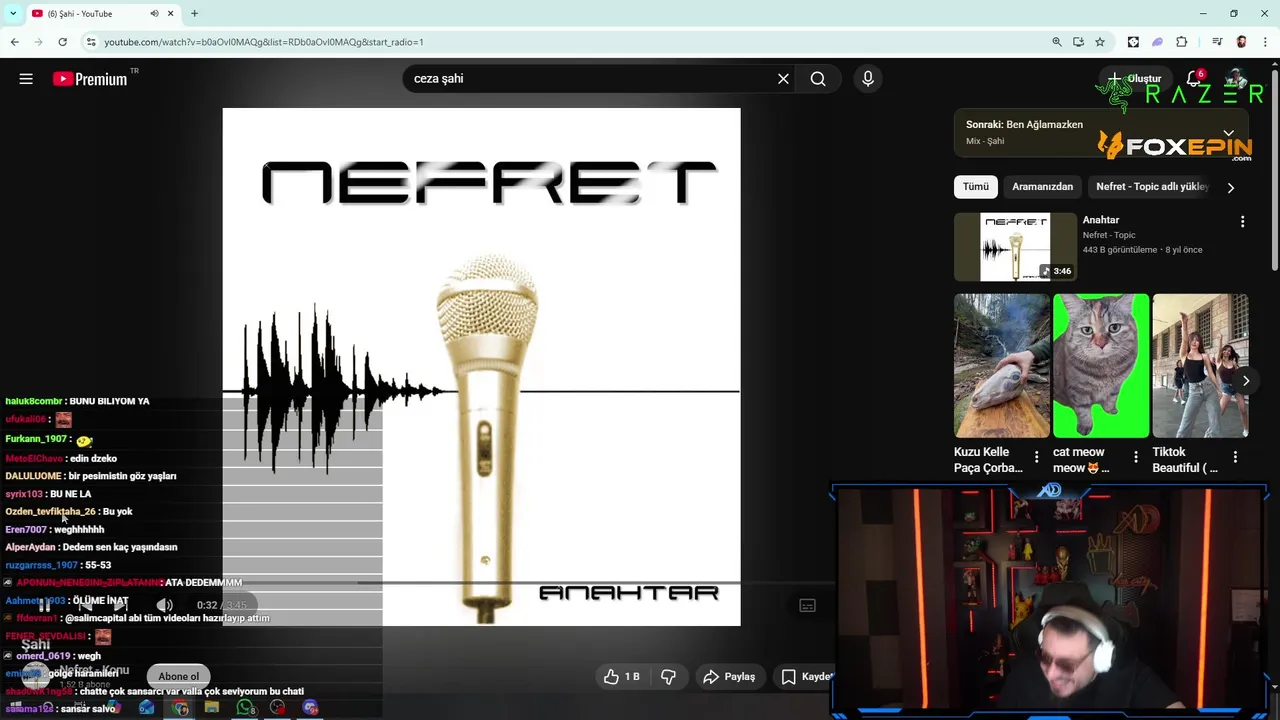Open the Chrome profile avatar
Viewport: 1280px width, 720px height.
click(1241, 42)
